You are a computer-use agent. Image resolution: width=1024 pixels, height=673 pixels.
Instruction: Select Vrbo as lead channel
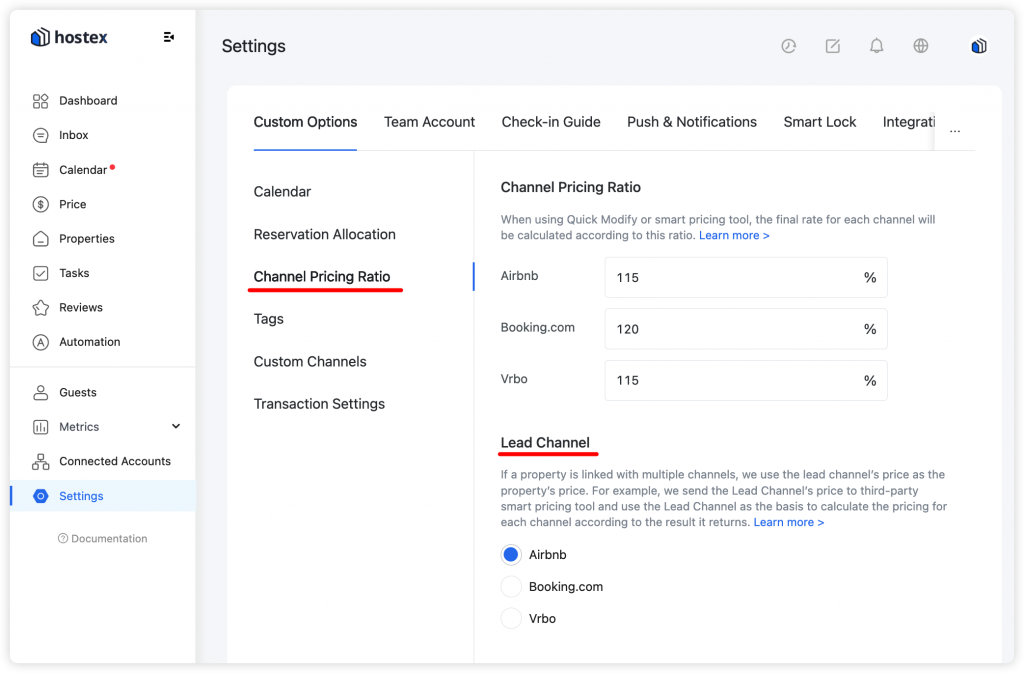(x=511, y=618)
